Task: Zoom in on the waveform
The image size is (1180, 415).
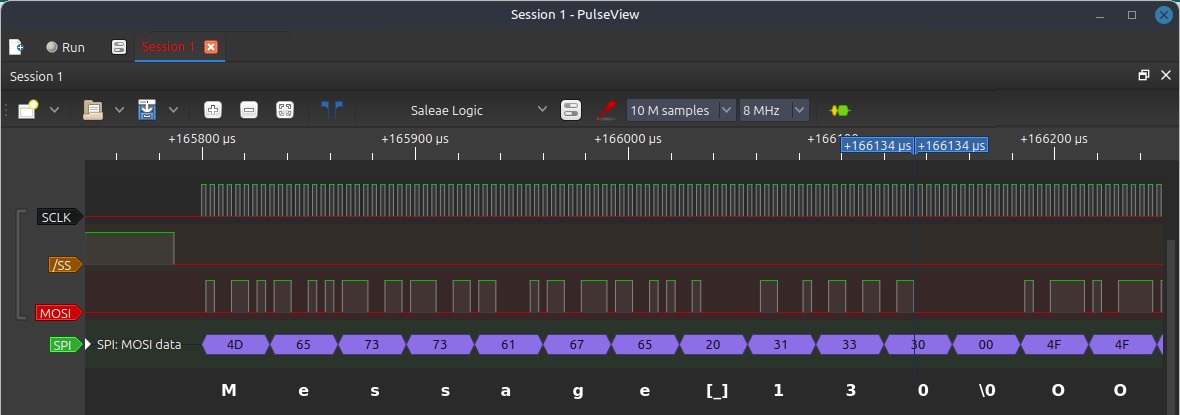Action: click(212, 110)
